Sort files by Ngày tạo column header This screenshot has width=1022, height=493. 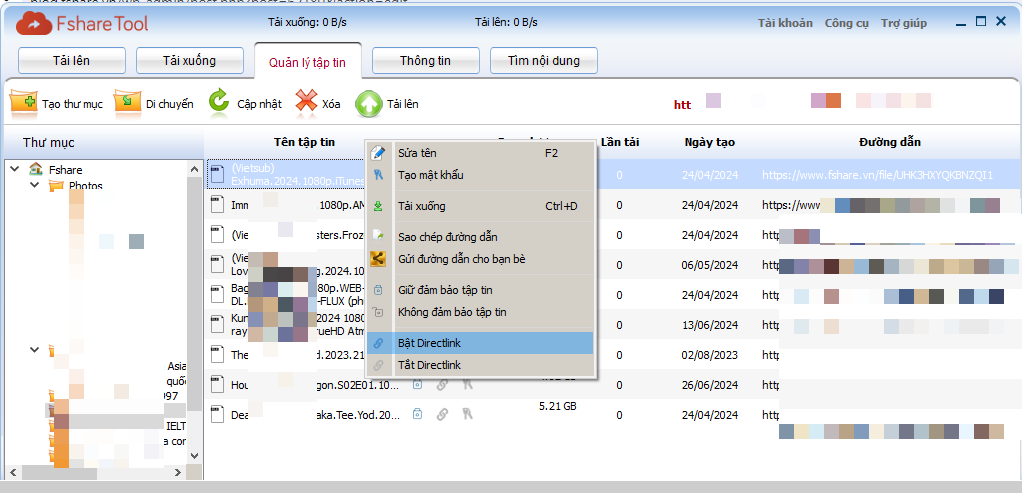point(709,142)
